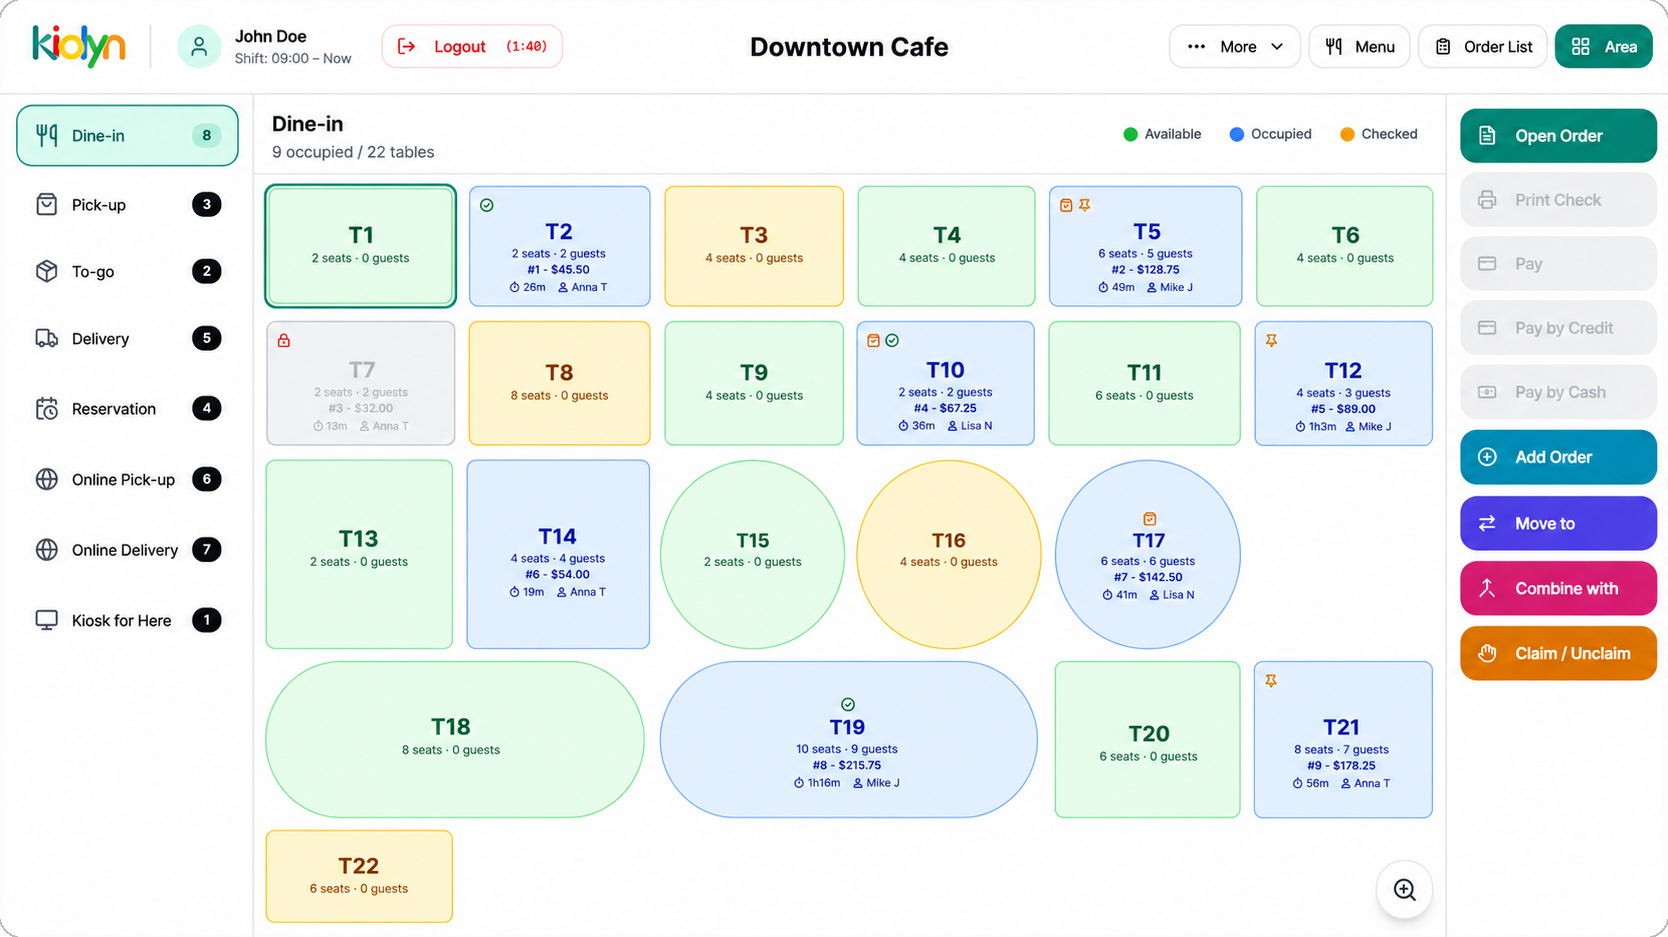Click the Combine with button

[x=1558, y=588]
